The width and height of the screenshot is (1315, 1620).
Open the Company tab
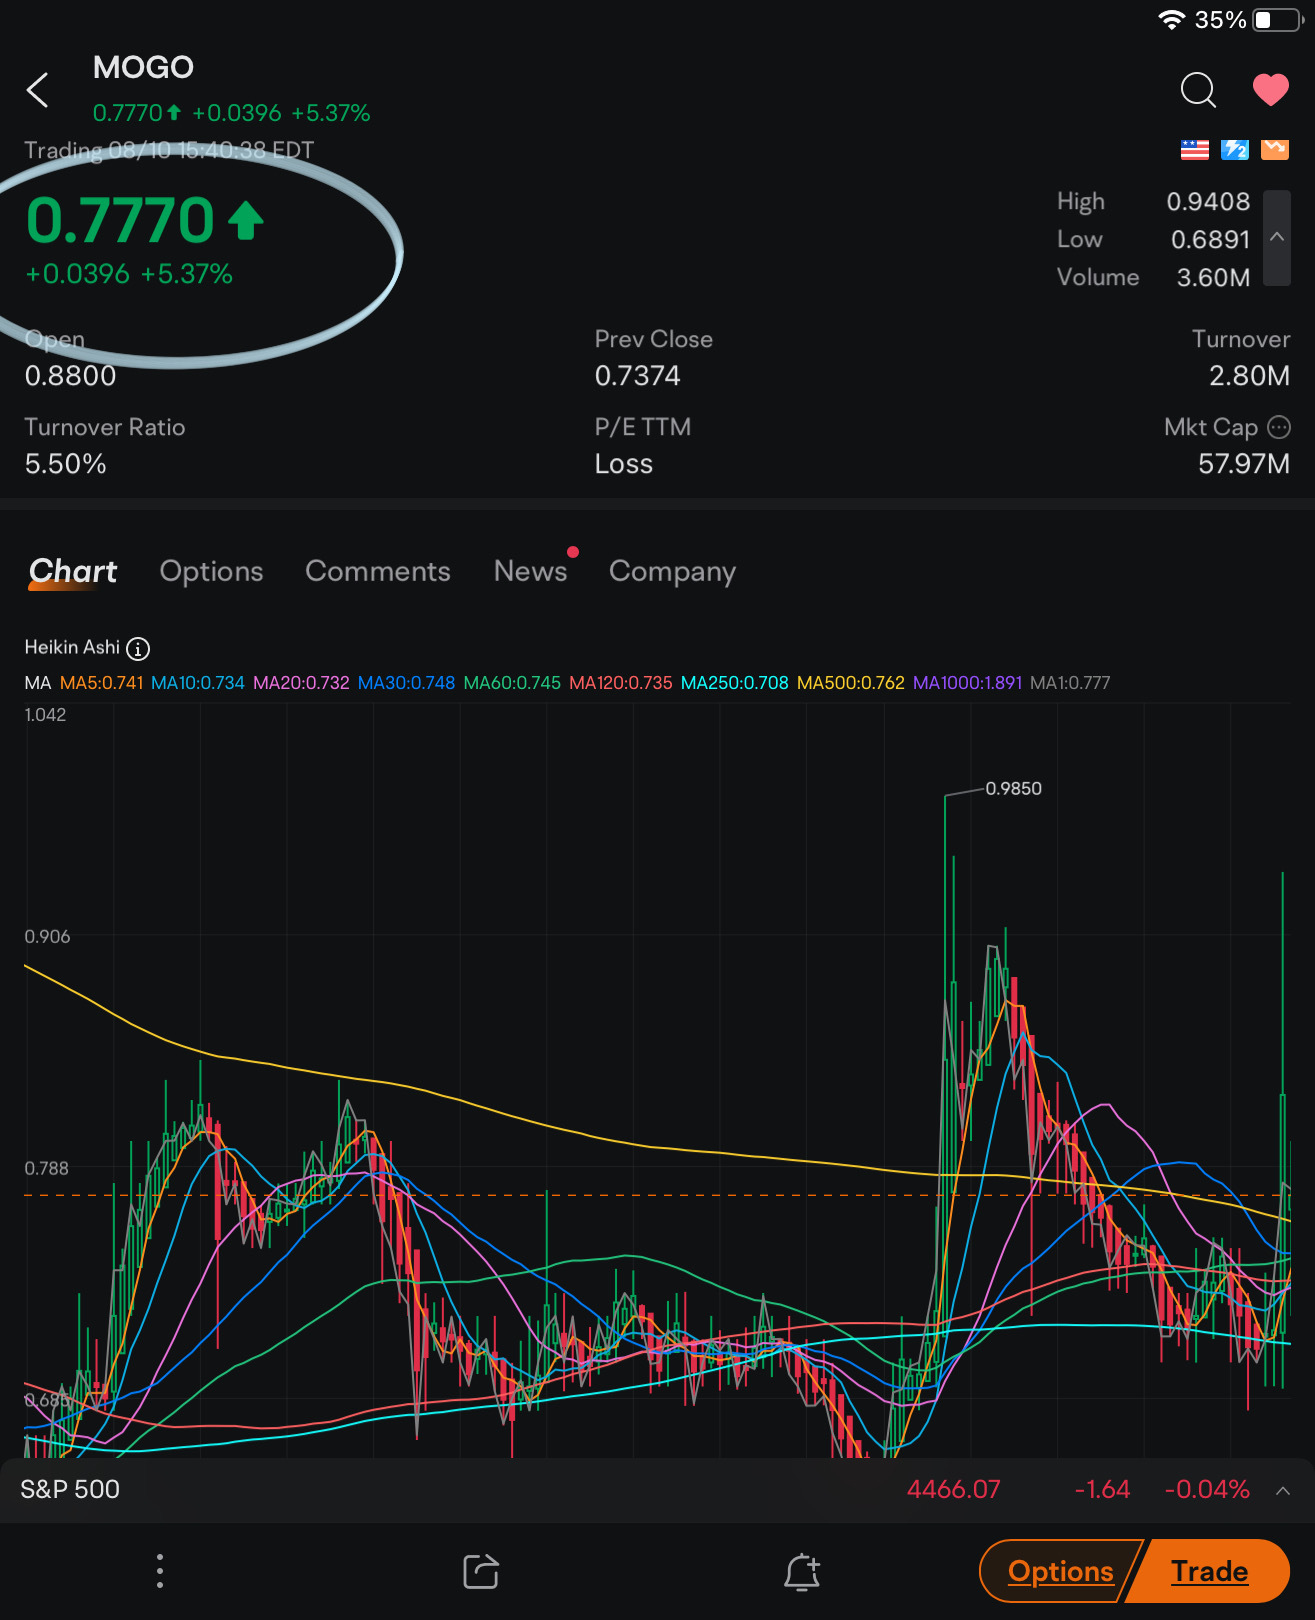672,571
